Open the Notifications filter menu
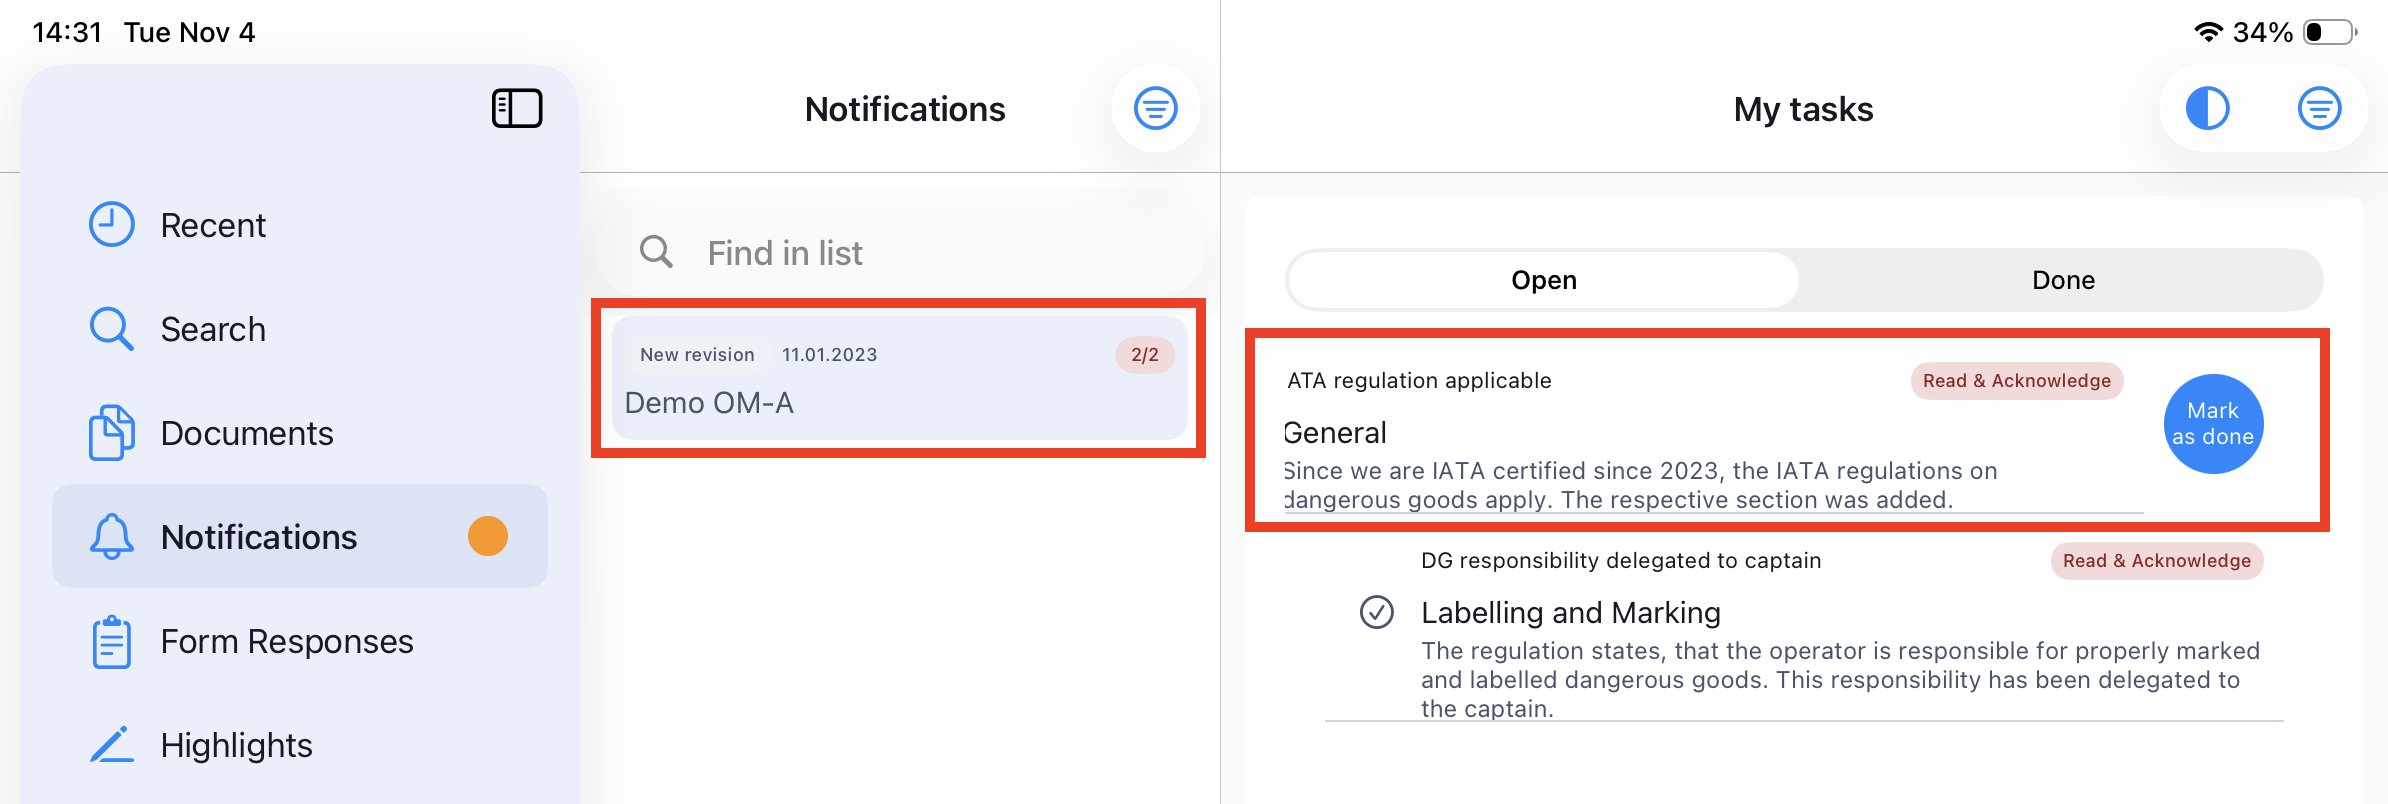Viewport: 2388px width, 804px height. [1155, 108]
